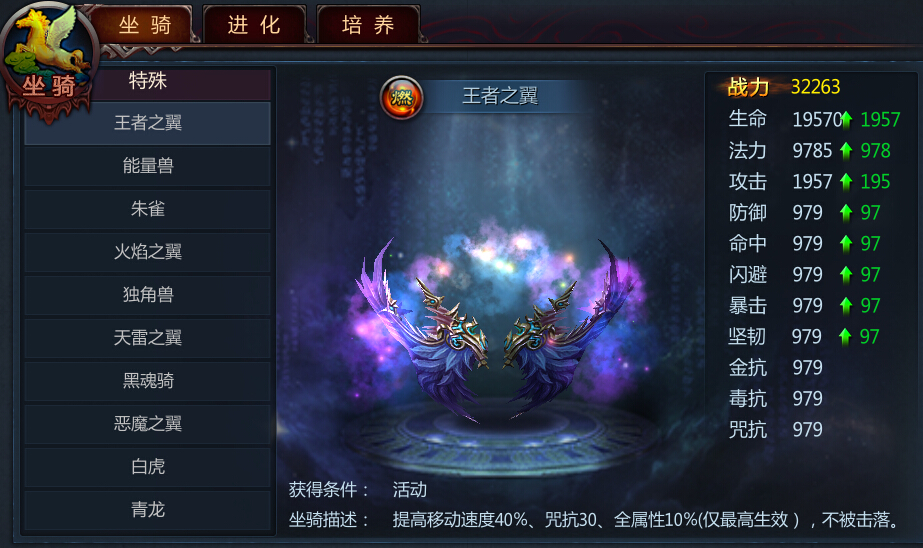Select 能量兽 in the mount list
Screen dimensions: 923x548
[148, 166]
